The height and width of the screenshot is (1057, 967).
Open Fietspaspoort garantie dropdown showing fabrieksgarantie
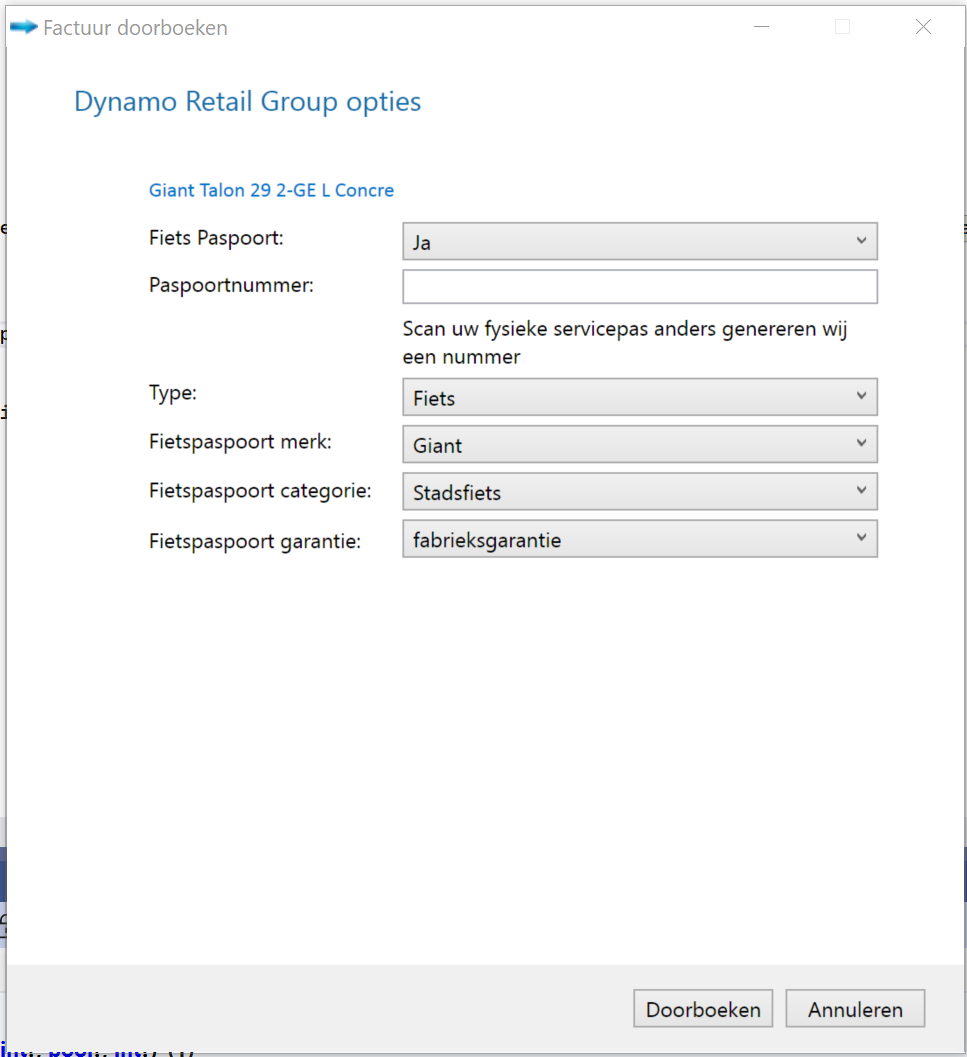tap(640, 539)
